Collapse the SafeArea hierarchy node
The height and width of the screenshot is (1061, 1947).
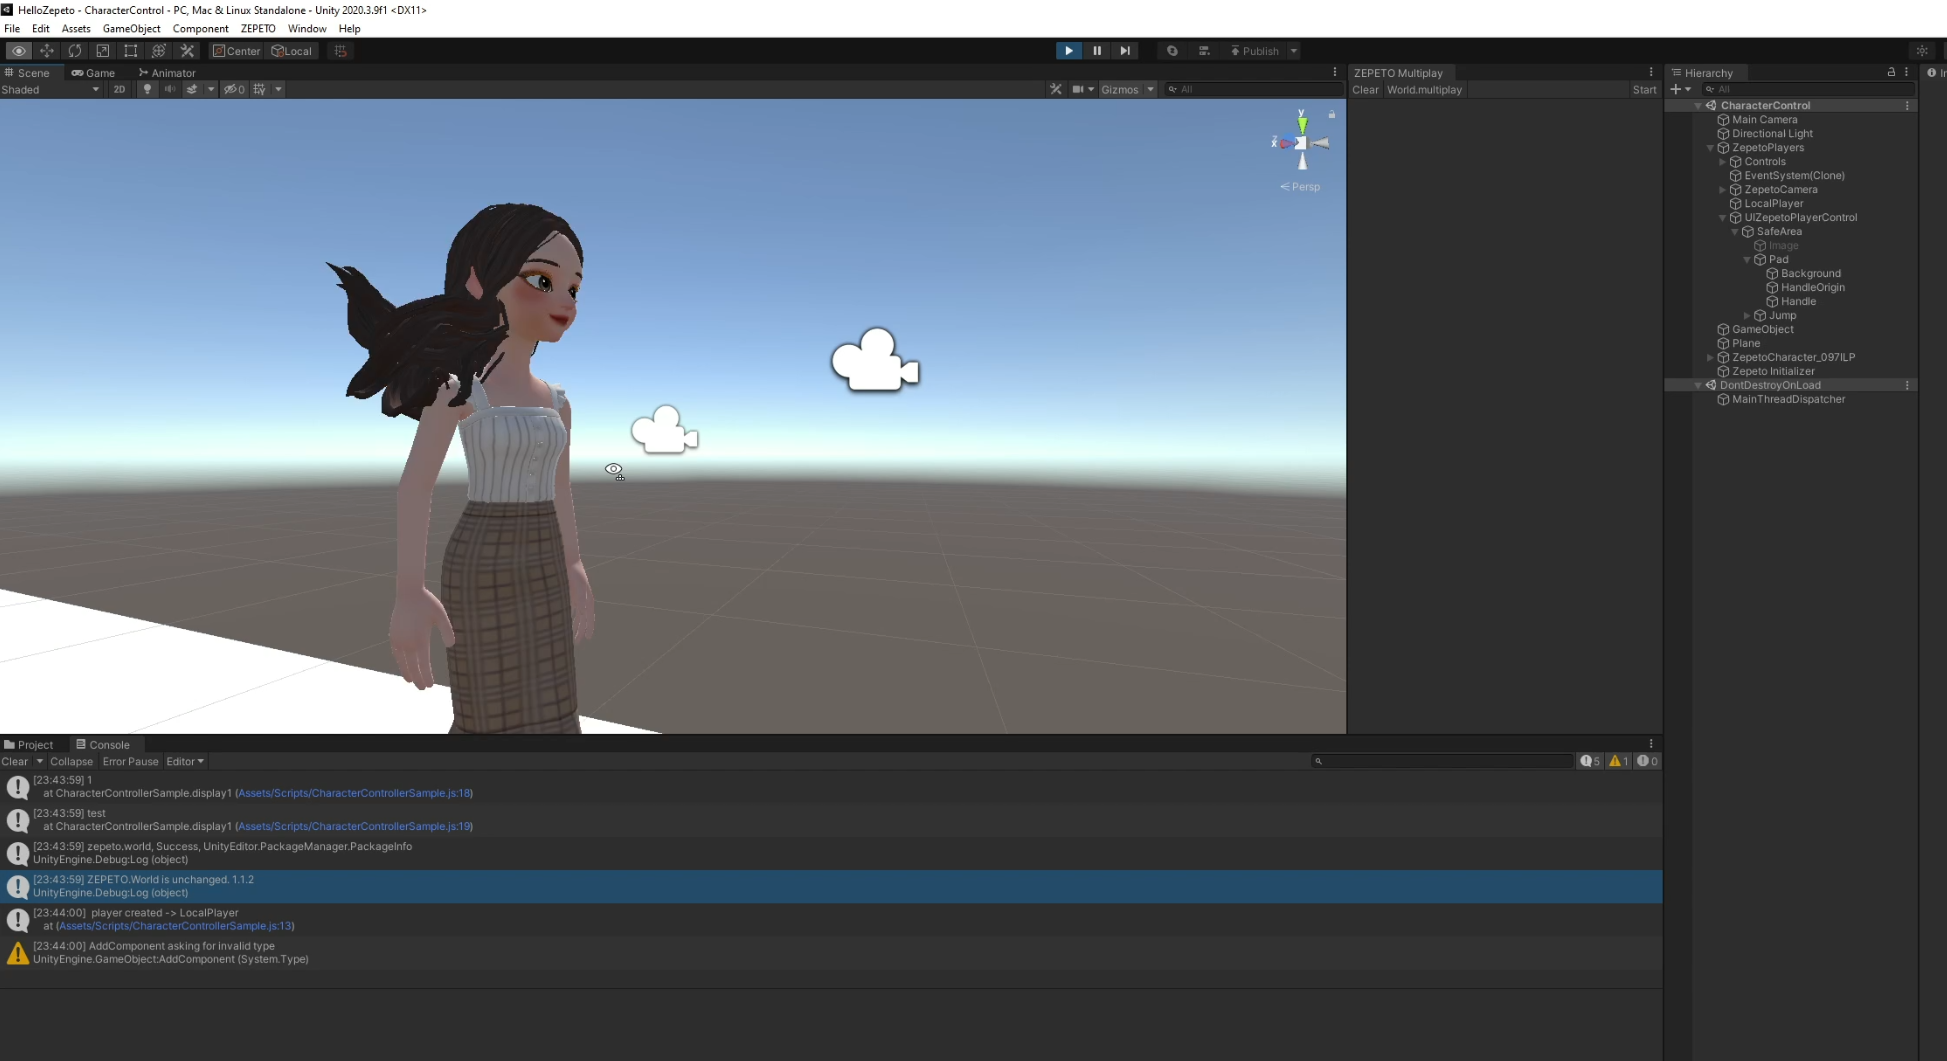click(1735, 231)
